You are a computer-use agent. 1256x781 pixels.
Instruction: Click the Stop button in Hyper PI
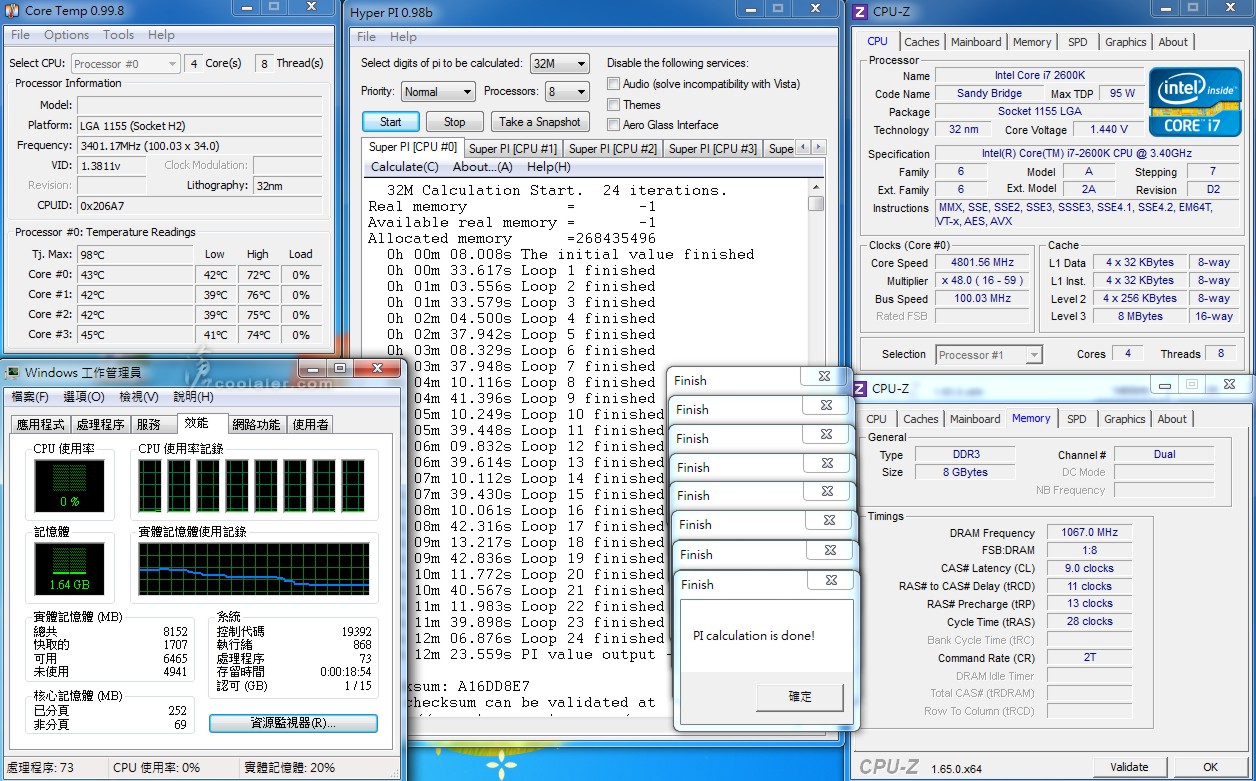coord(454,122)
